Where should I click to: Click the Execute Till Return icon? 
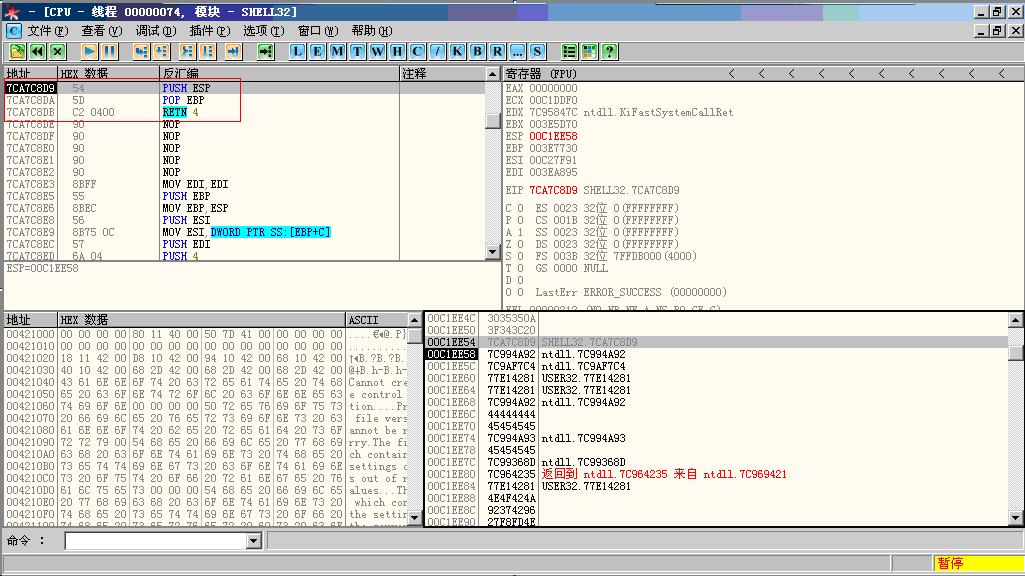(x=233, y=52)
